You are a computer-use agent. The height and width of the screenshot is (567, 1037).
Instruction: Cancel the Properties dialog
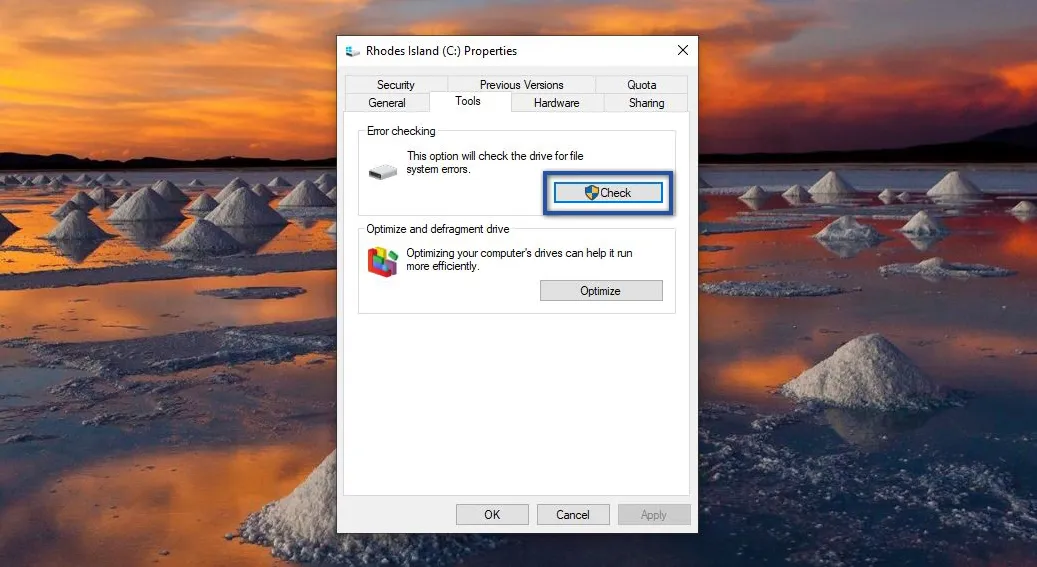coord(573,515)
